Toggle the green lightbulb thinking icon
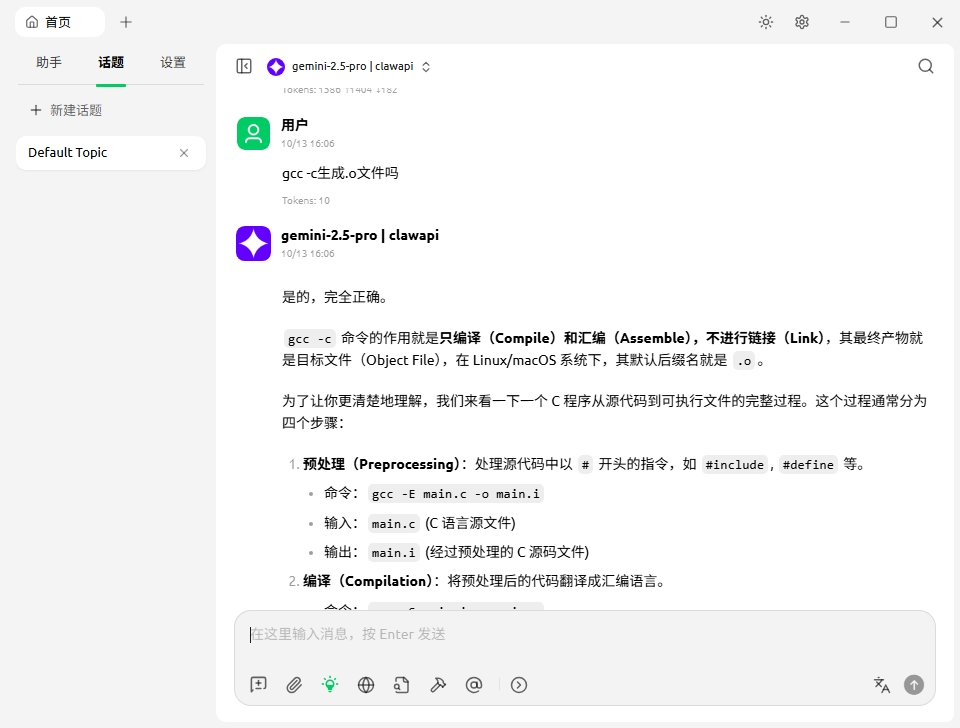960x728 pixels. 330,685
